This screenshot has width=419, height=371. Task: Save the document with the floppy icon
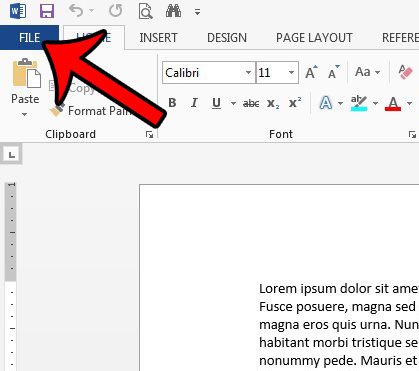pyautogui.click(x=47, y=11)
